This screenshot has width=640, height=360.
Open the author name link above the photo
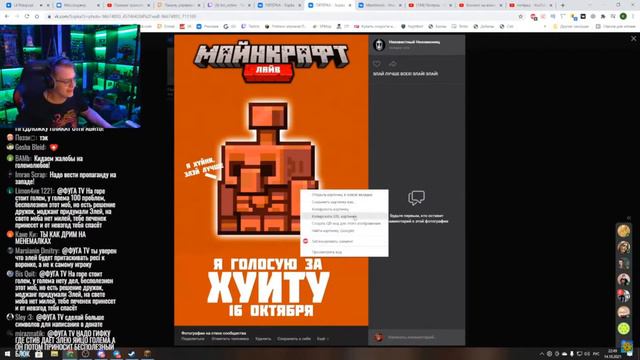click(414, 42)
